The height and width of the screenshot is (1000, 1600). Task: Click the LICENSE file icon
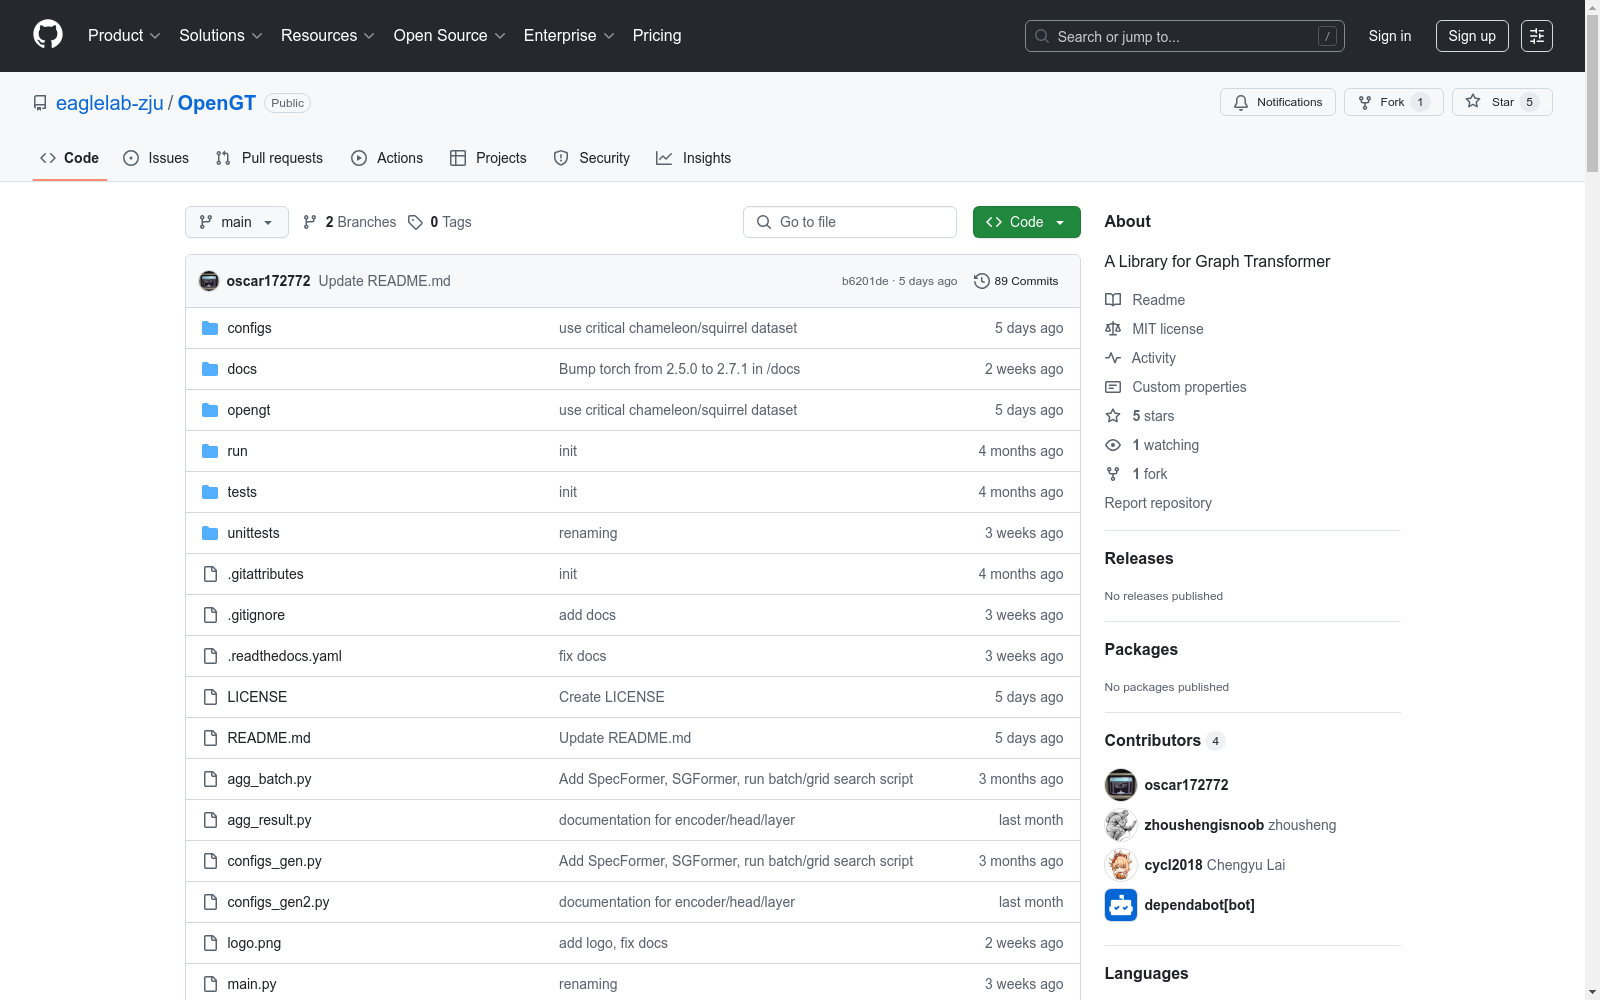[210, 697]
